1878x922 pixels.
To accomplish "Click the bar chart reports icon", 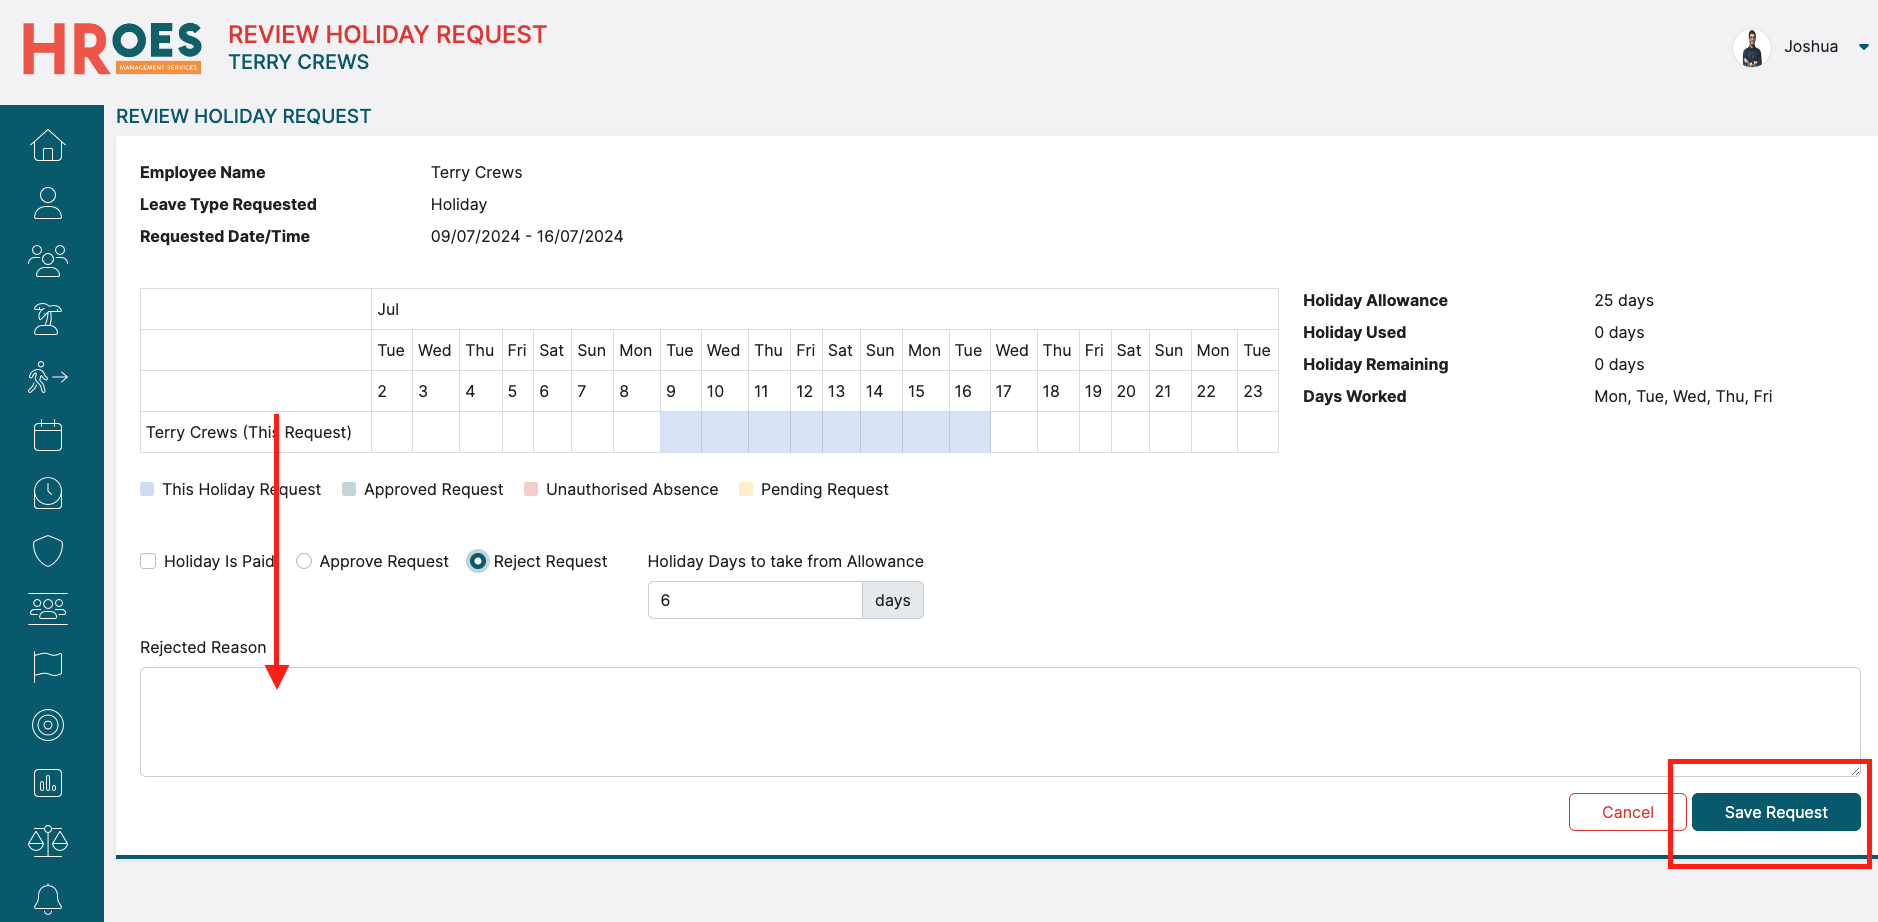I will (x=48, y=783).
